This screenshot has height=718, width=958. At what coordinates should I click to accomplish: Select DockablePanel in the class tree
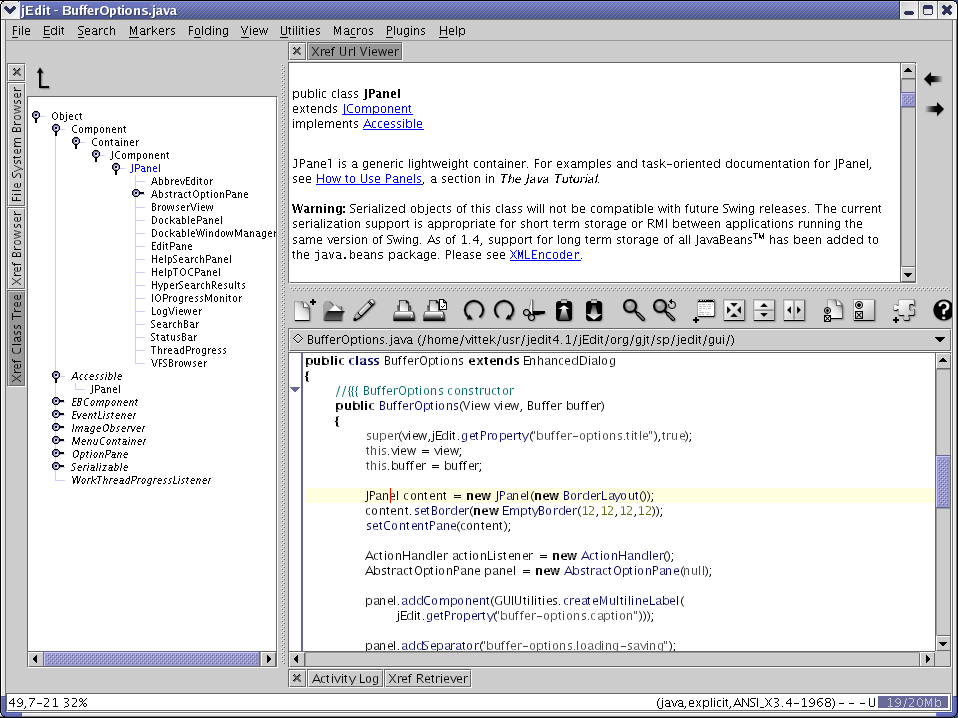186,220
